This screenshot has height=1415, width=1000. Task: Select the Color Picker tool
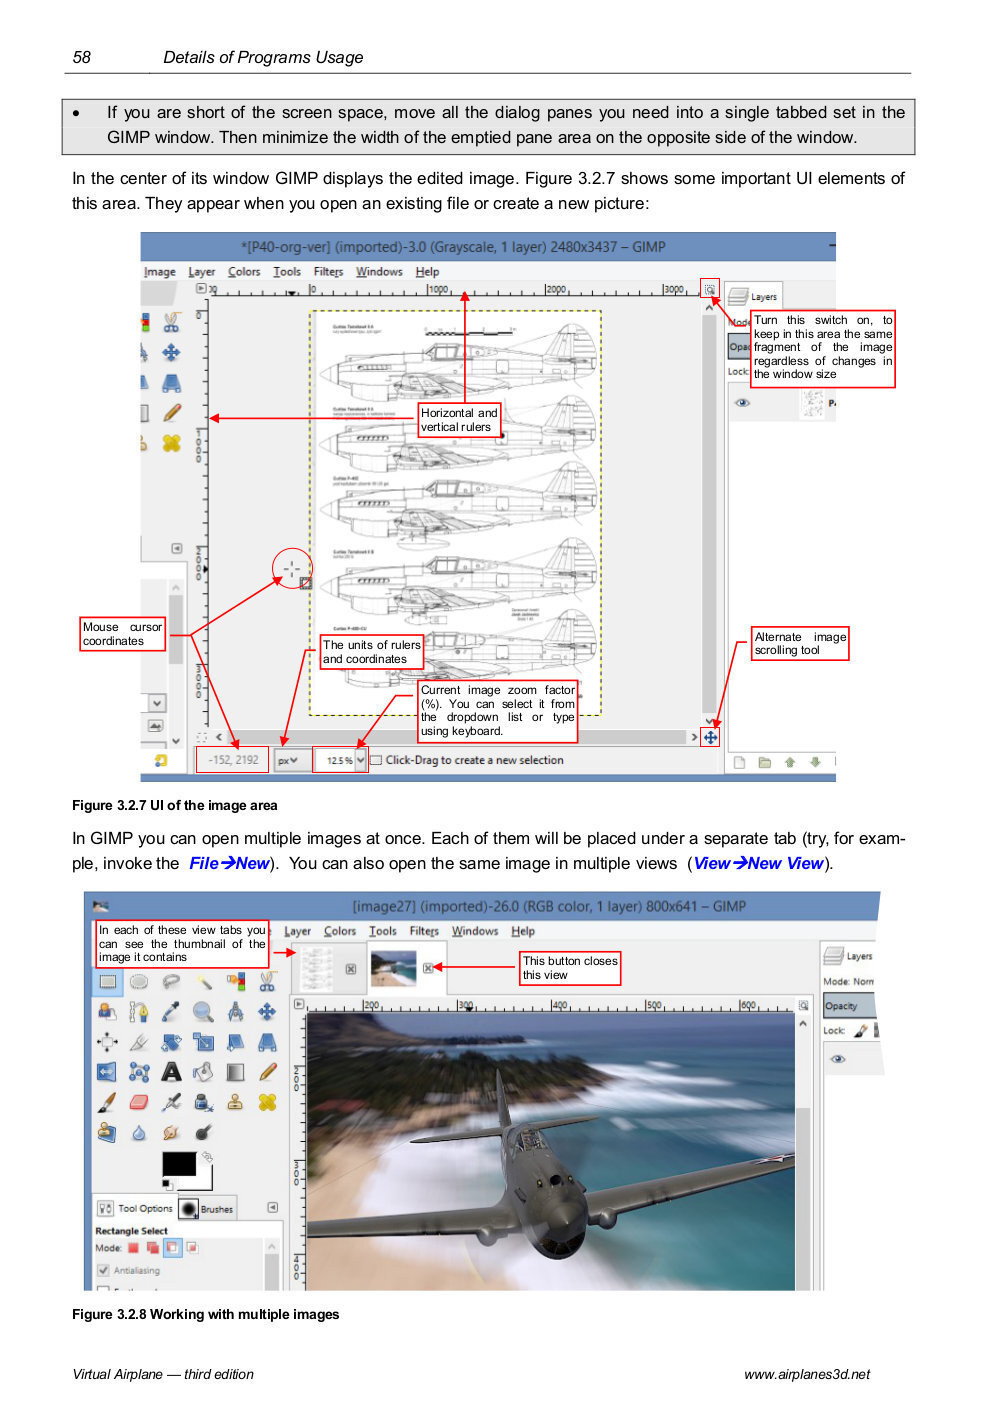point(171,1012)
